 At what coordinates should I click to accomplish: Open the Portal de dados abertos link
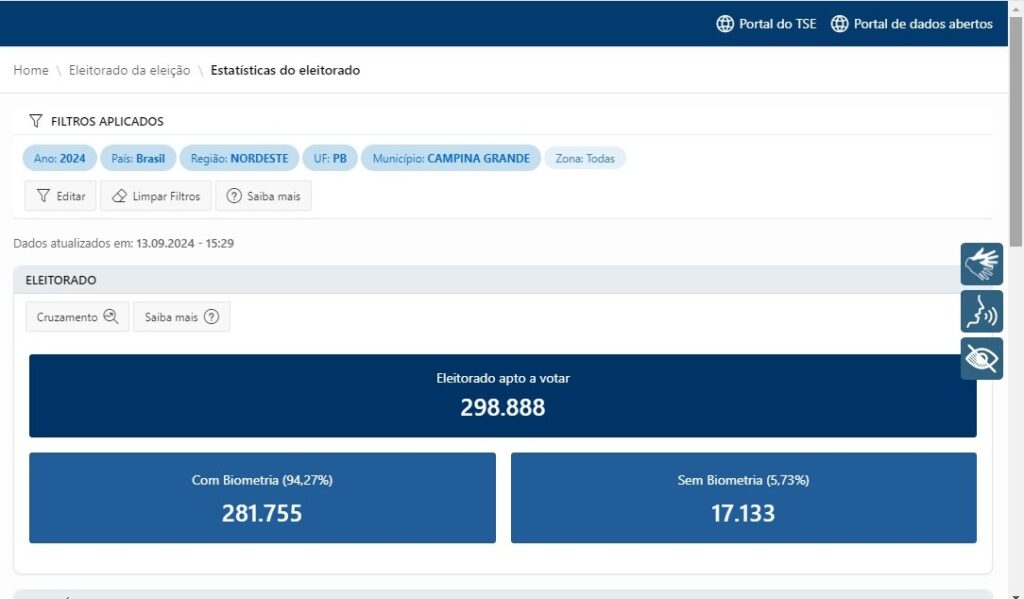912,24
